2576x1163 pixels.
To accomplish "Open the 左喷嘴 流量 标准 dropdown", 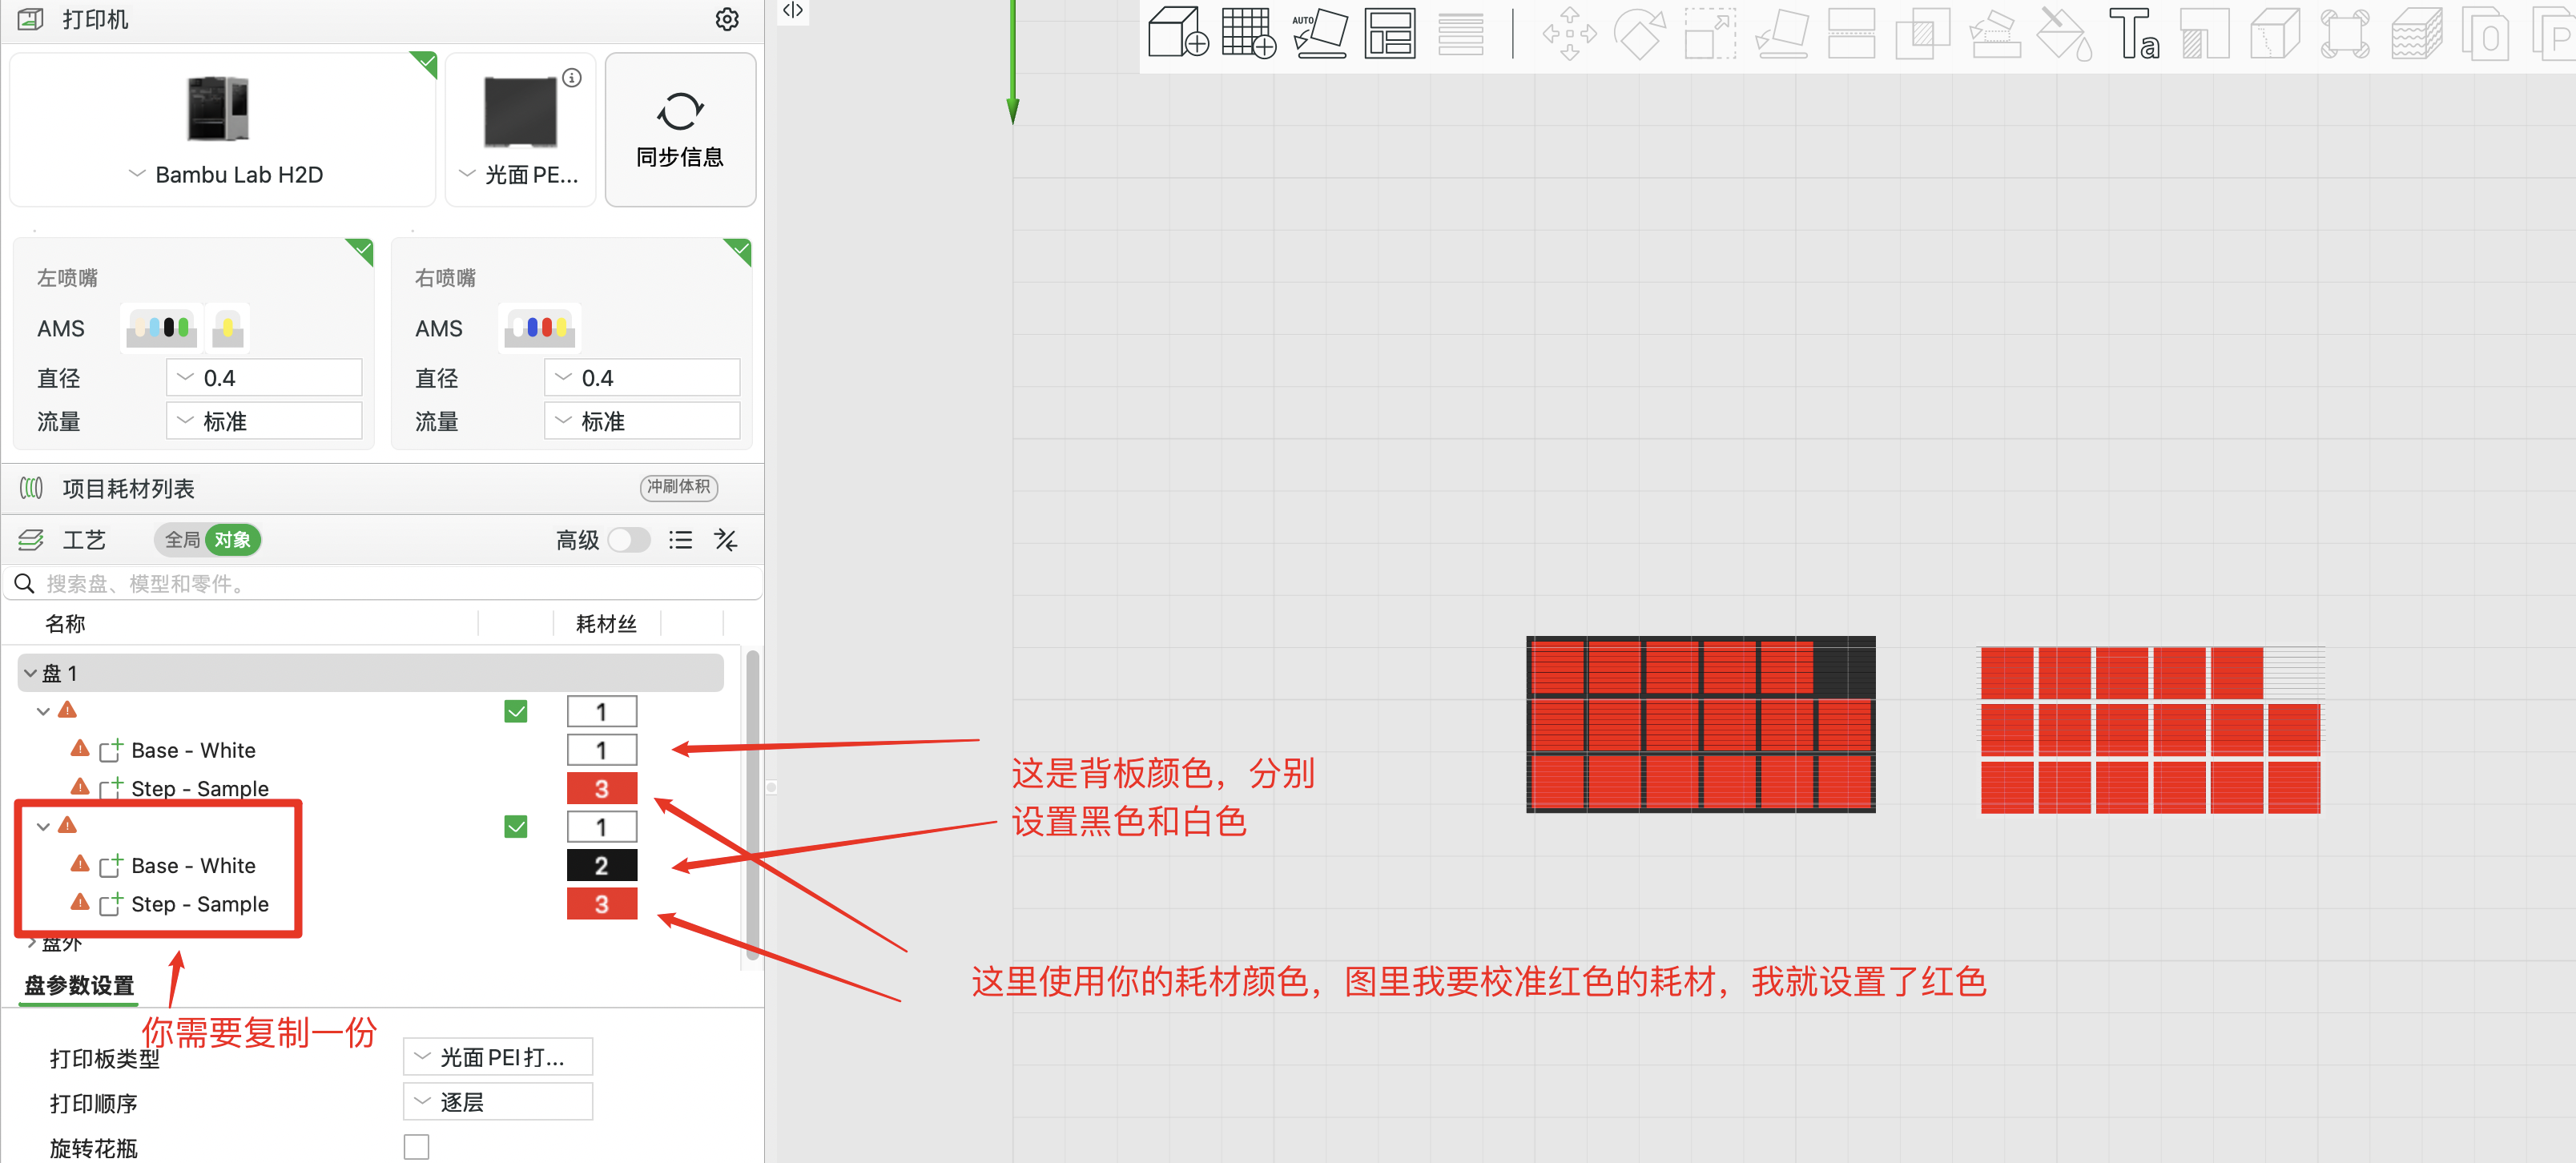I will 264,421.
